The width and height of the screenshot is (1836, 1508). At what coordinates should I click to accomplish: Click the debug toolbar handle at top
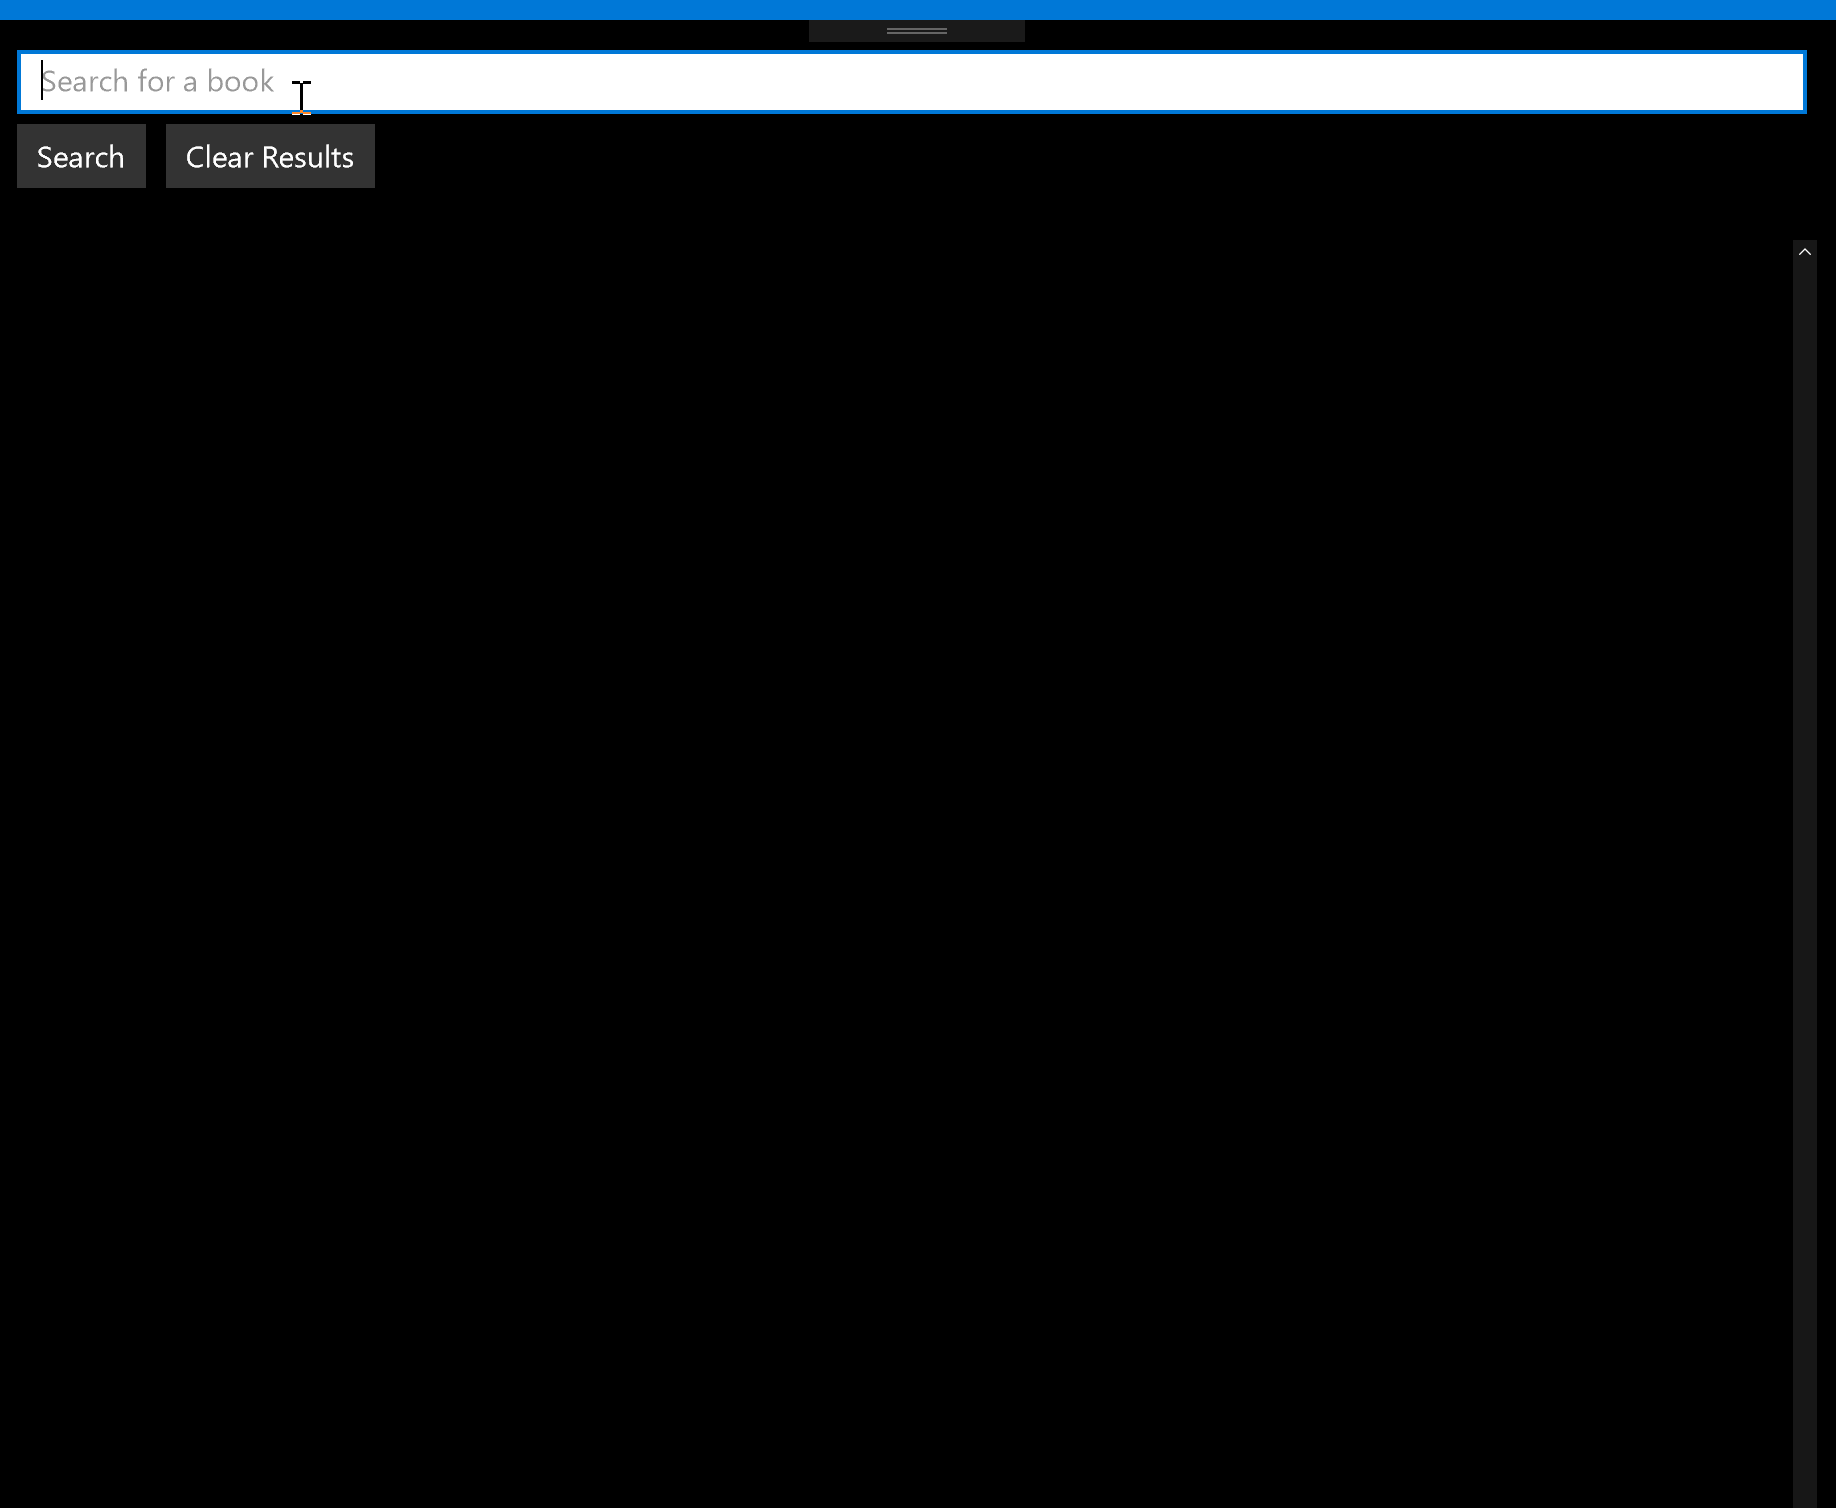(917, 31)
